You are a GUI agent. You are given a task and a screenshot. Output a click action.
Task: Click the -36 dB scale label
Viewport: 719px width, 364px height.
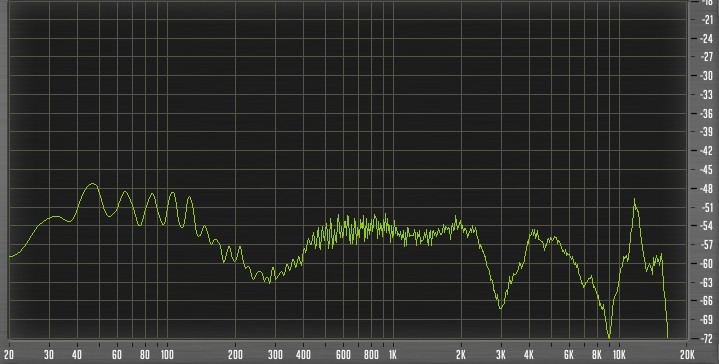(x=707, y=113)
